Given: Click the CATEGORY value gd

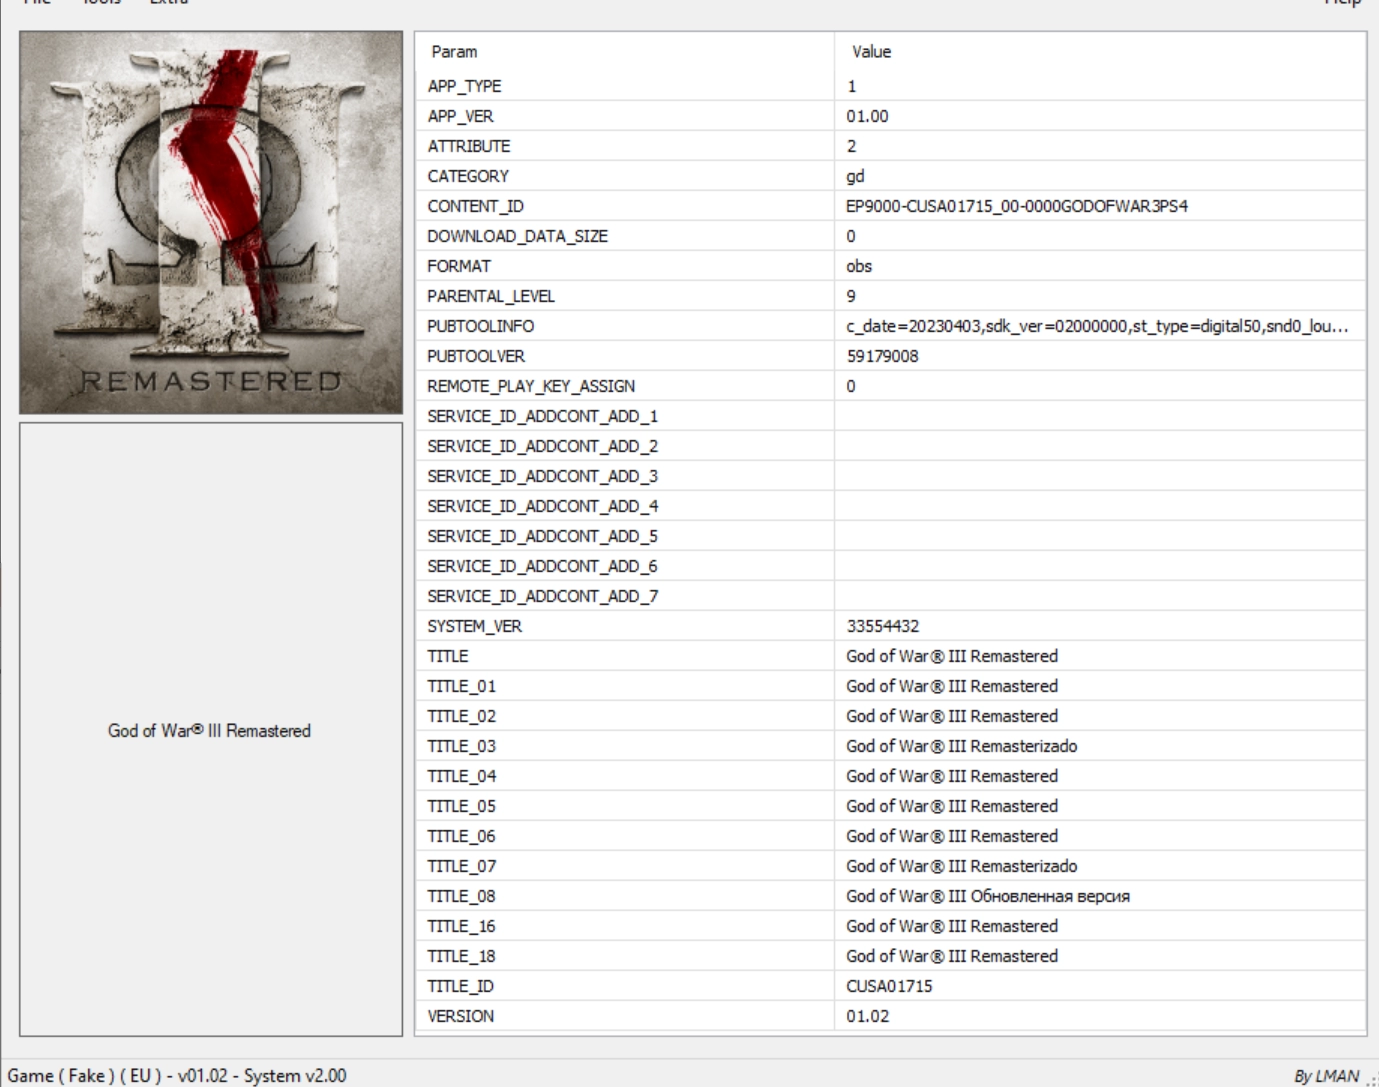Looking at the screenshot, I should [x=855, y=176].
